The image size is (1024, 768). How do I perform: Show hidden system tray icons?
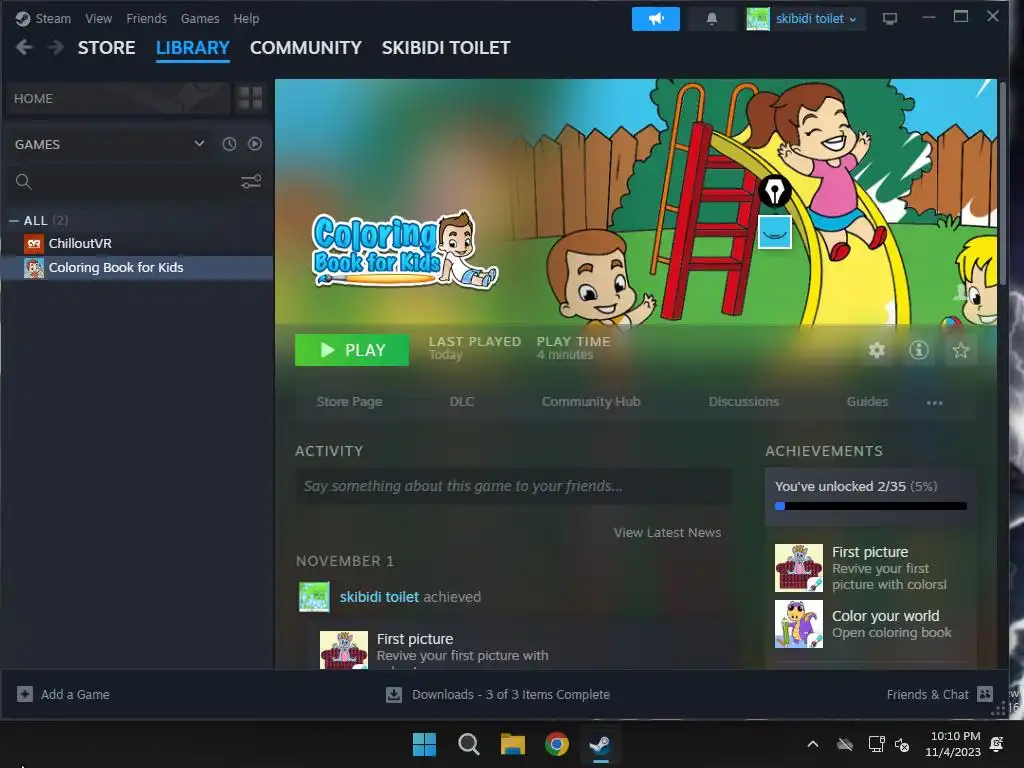(x=813, y=744)
